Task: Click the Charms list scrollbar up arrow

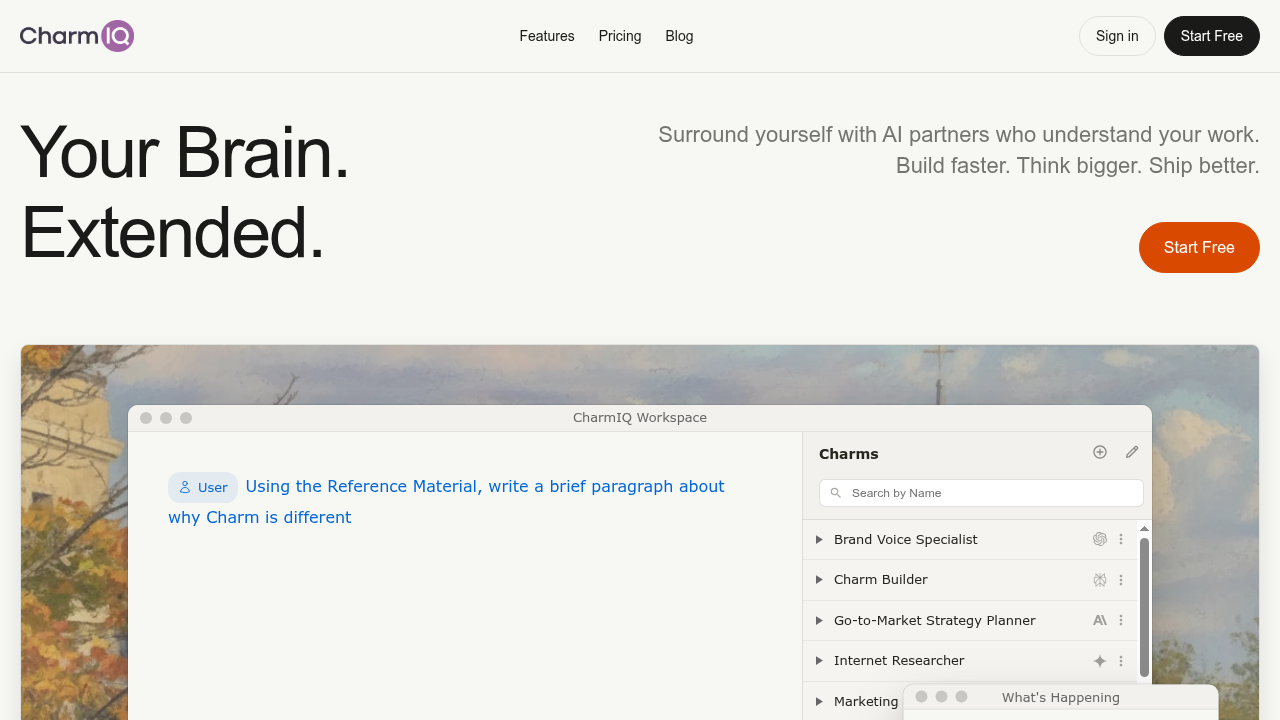Action: [1145, 528]
